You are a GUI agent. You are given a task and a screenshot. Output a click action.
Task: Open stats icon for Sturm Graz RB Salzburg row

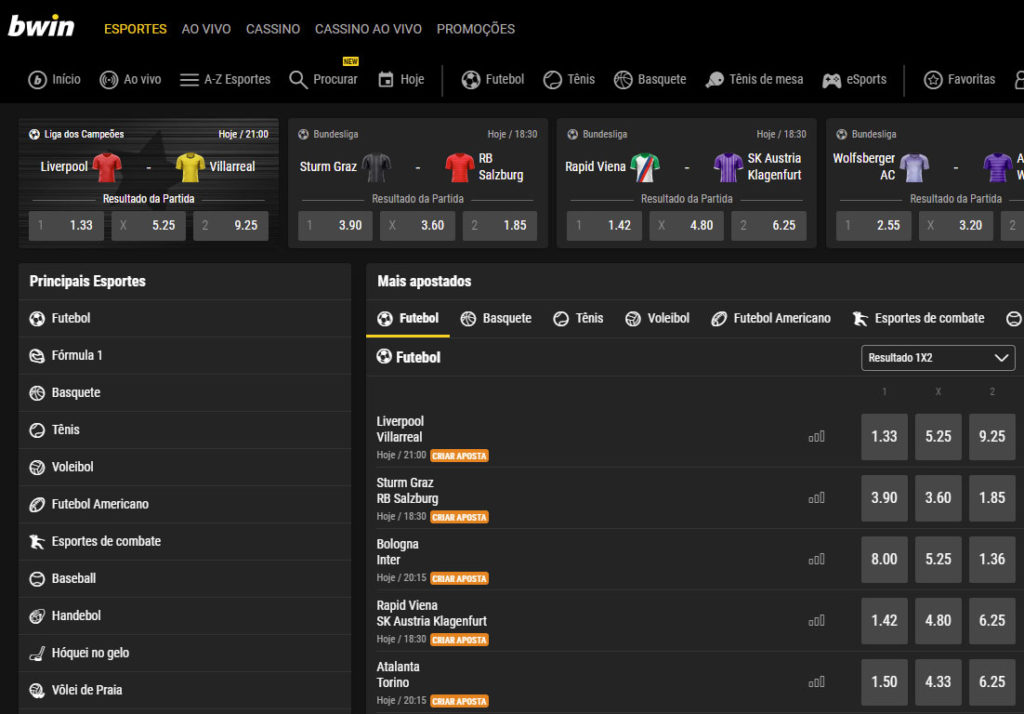(816, 498)
